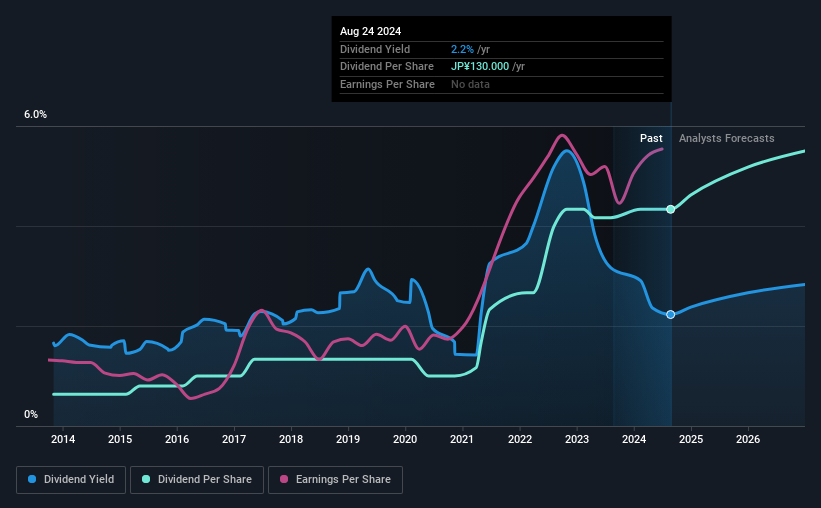This screenshot has width=821, height=508.
Task: Click the 2019 x-axis label
Action: (x=348, y=439)
